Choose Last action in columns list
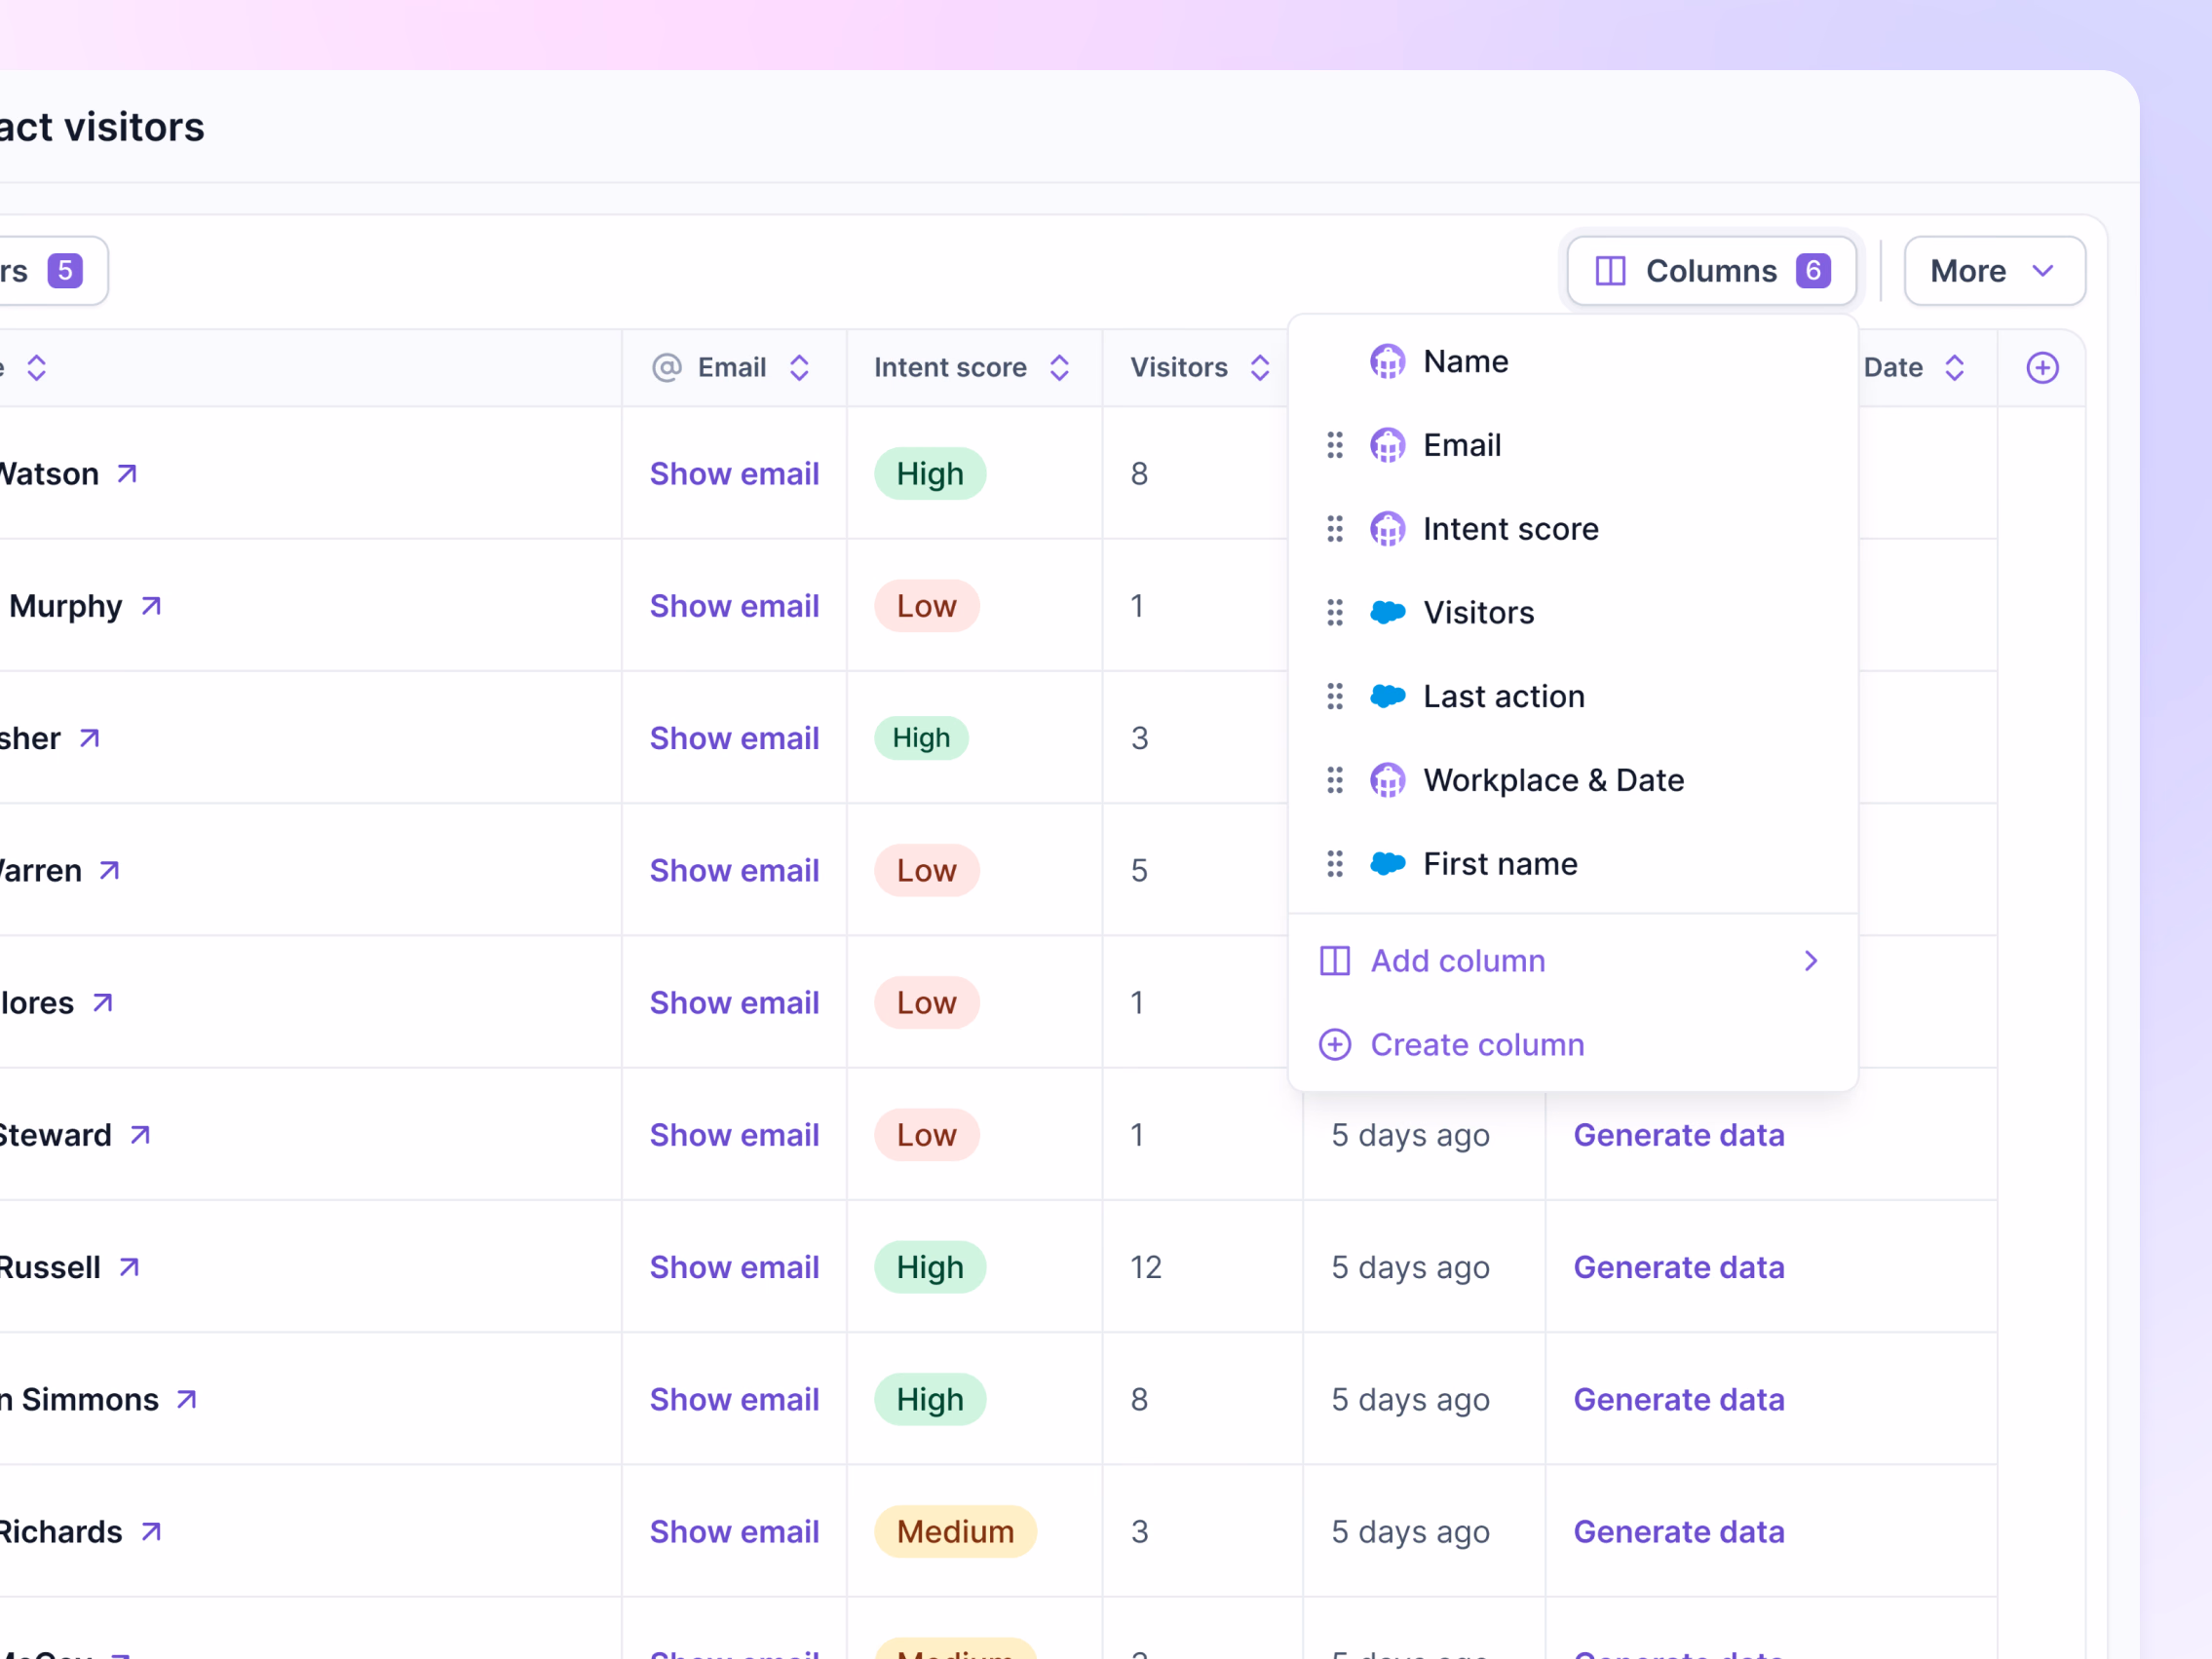Viewport: 2212px width, 1659px height. 1573,697
